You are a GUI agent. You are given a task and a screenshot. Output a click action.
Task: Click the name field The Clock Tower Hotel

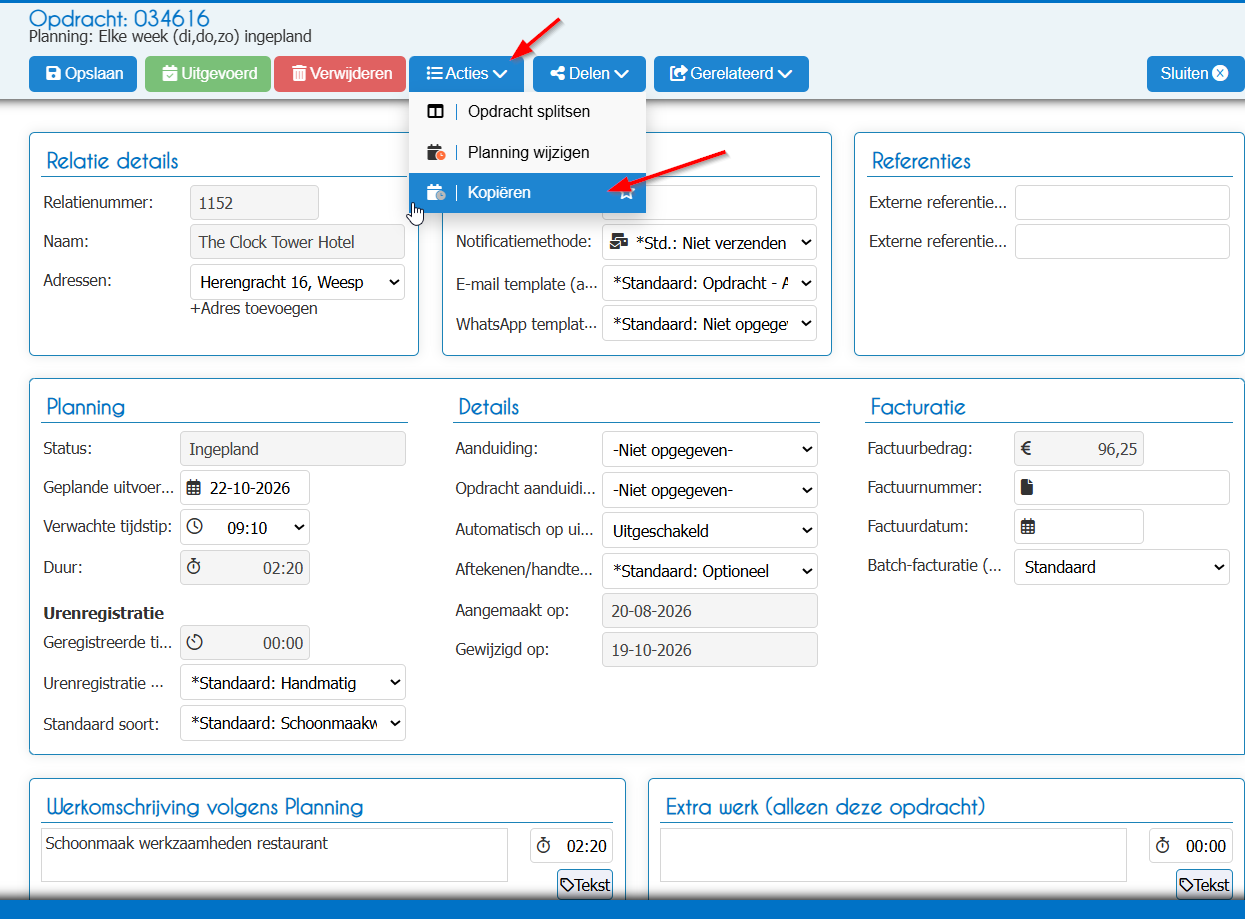297,242
